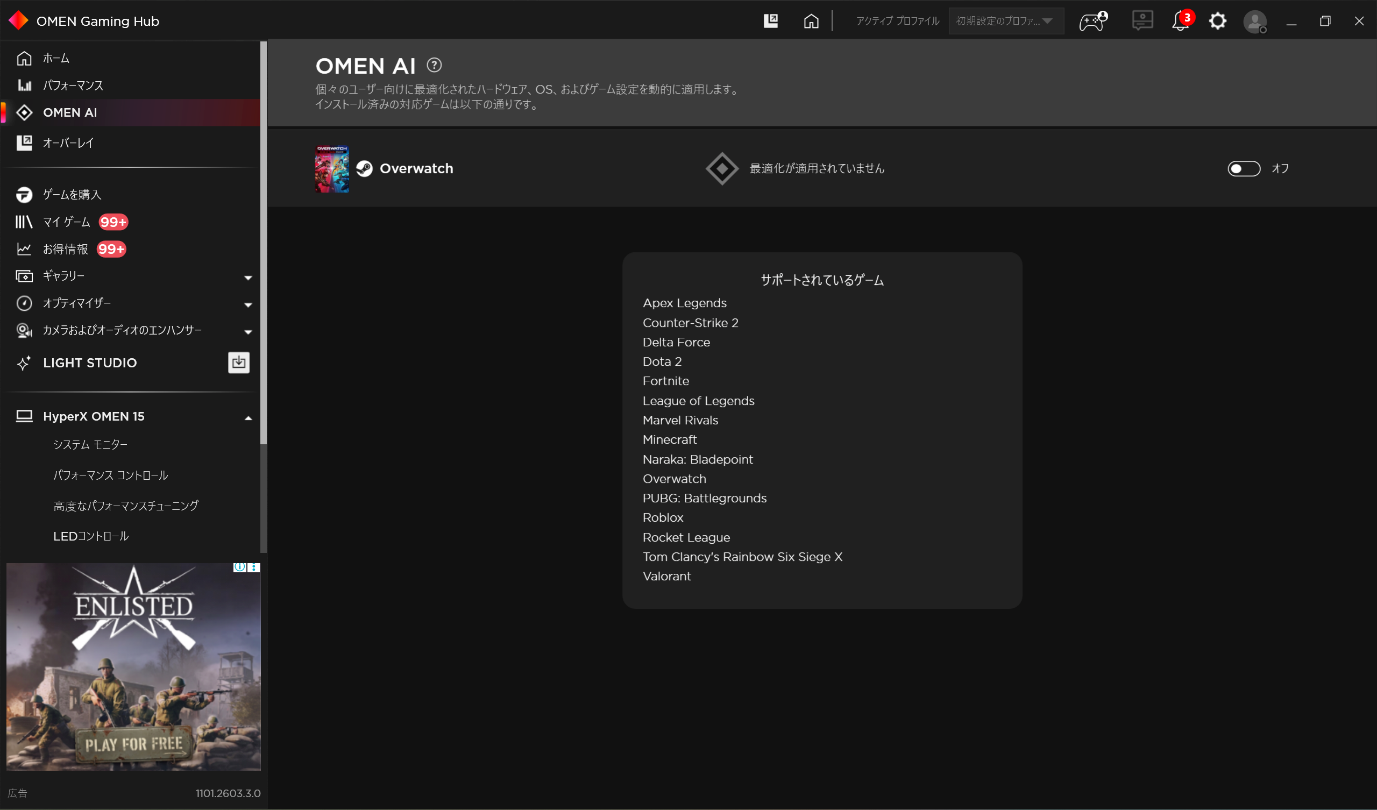Click Delta Force in the supported games list
The height and width of the screenshot is (810, 1377).
pos(677,342)
